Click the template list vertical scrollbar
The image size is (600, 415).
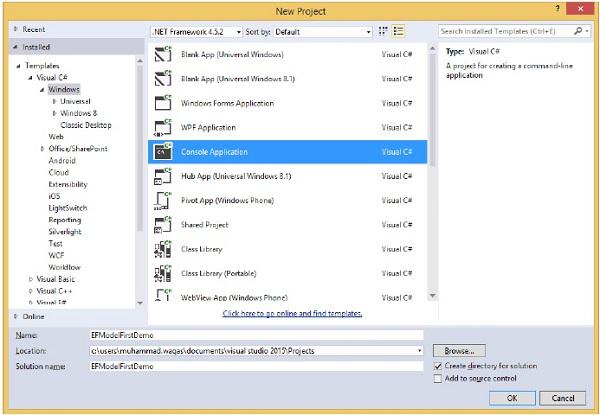pos(432,110)
